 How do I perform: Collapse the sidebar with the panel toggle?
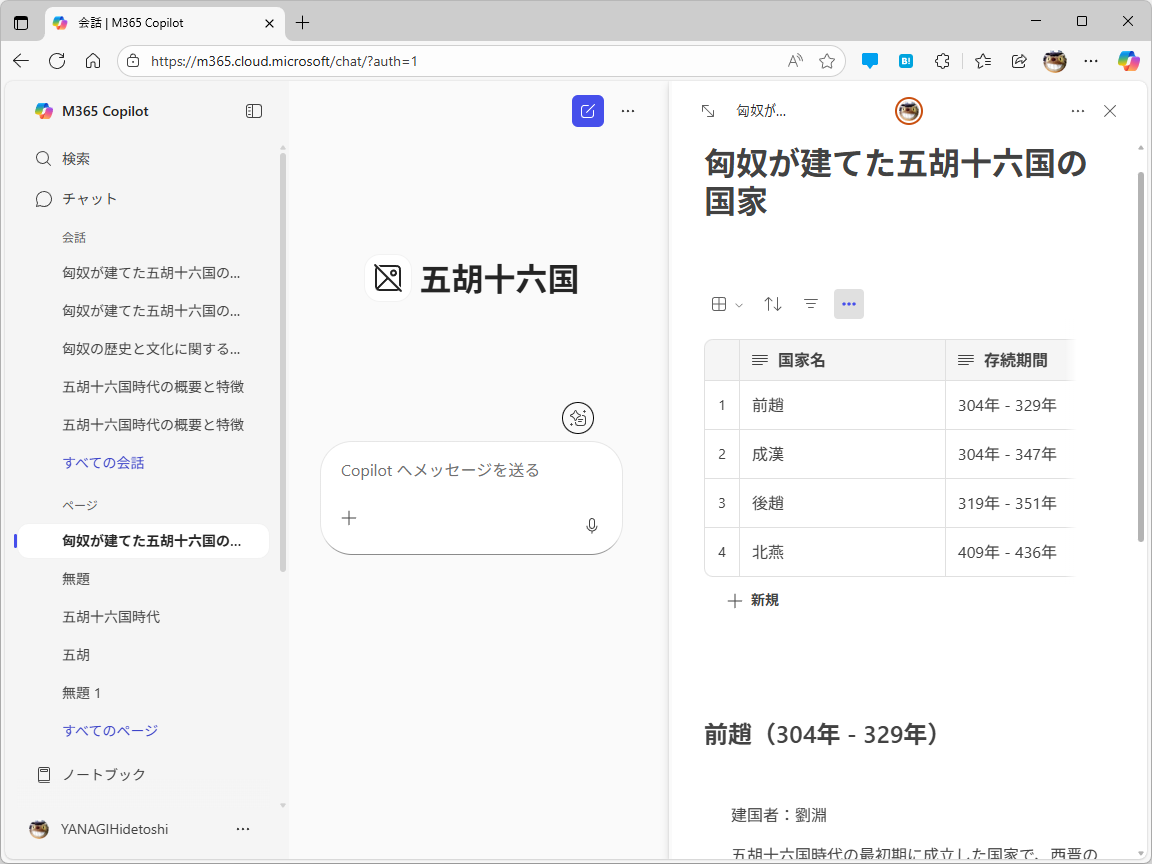pos(254,111)
